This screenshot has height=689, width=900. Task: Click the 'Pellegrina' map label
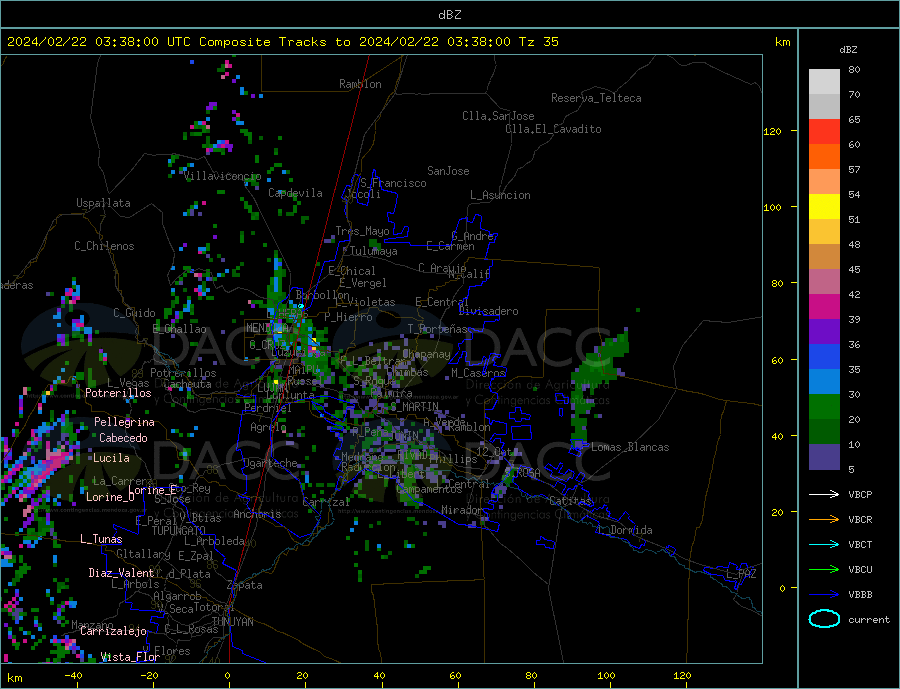125,423
